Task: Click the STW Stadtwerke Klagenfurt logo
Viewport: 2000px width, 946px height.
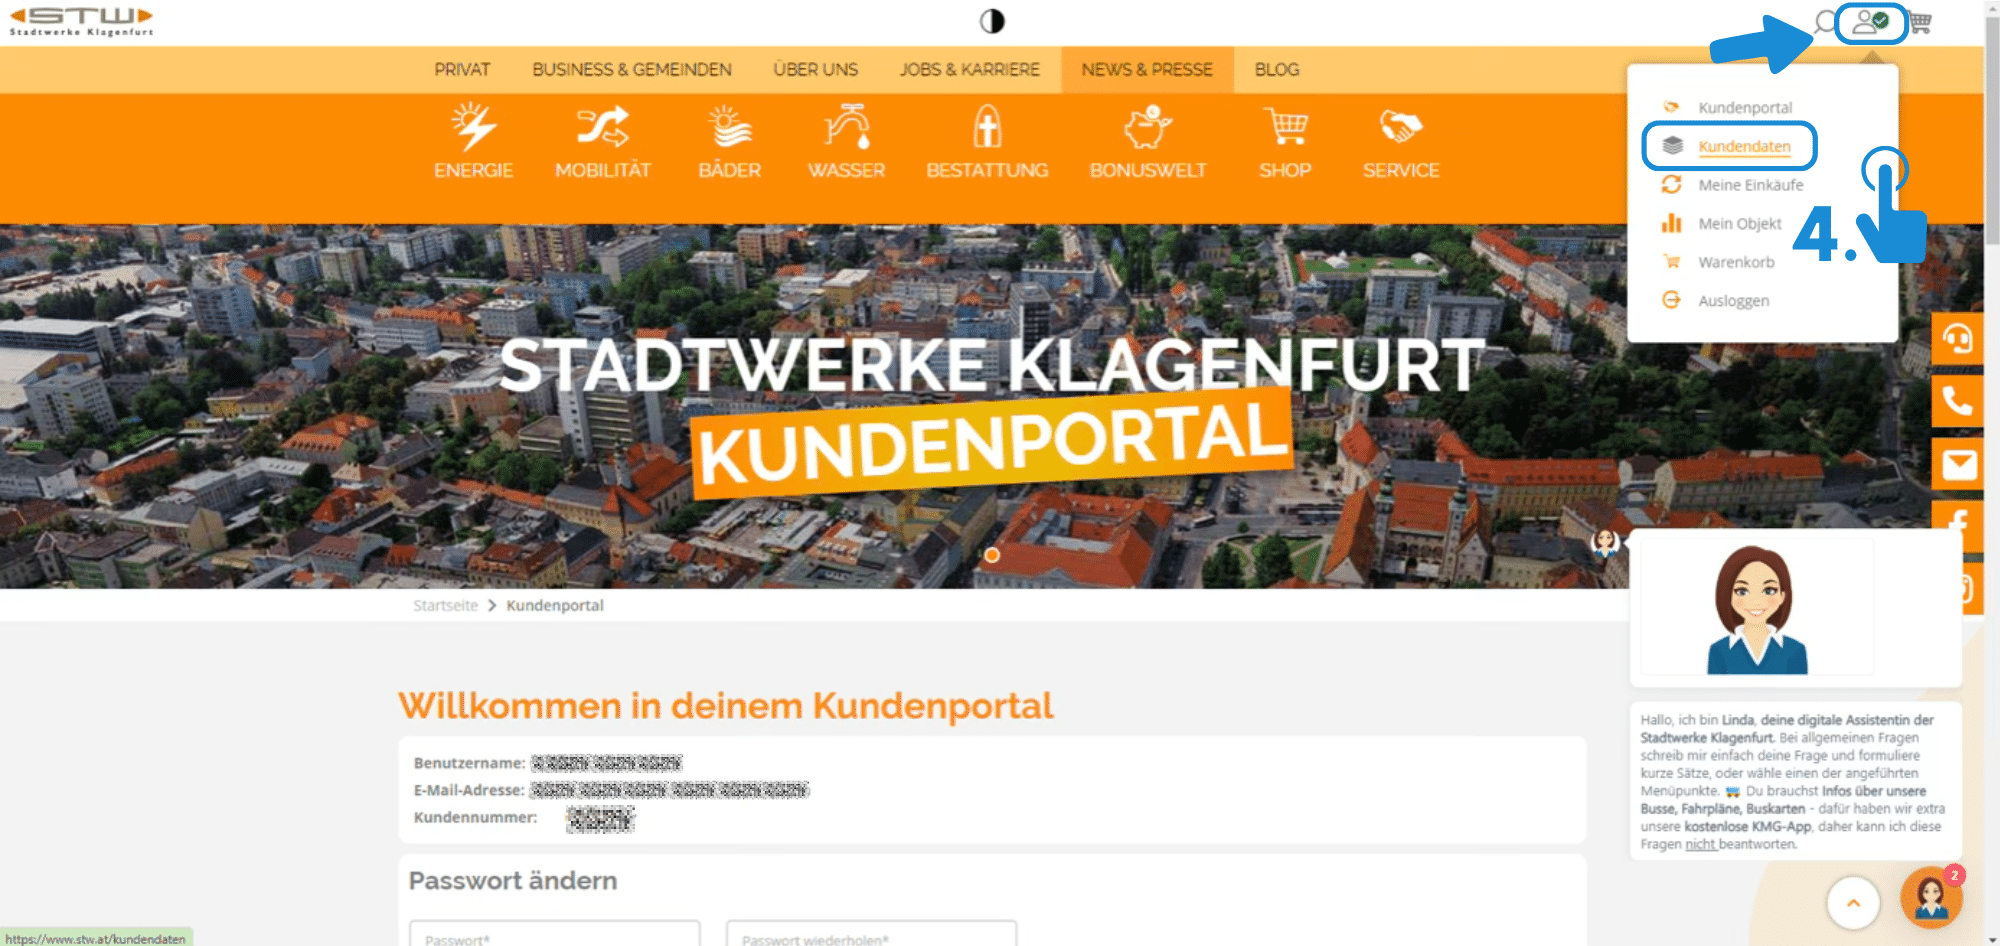Action: click(x=81, y=21)
